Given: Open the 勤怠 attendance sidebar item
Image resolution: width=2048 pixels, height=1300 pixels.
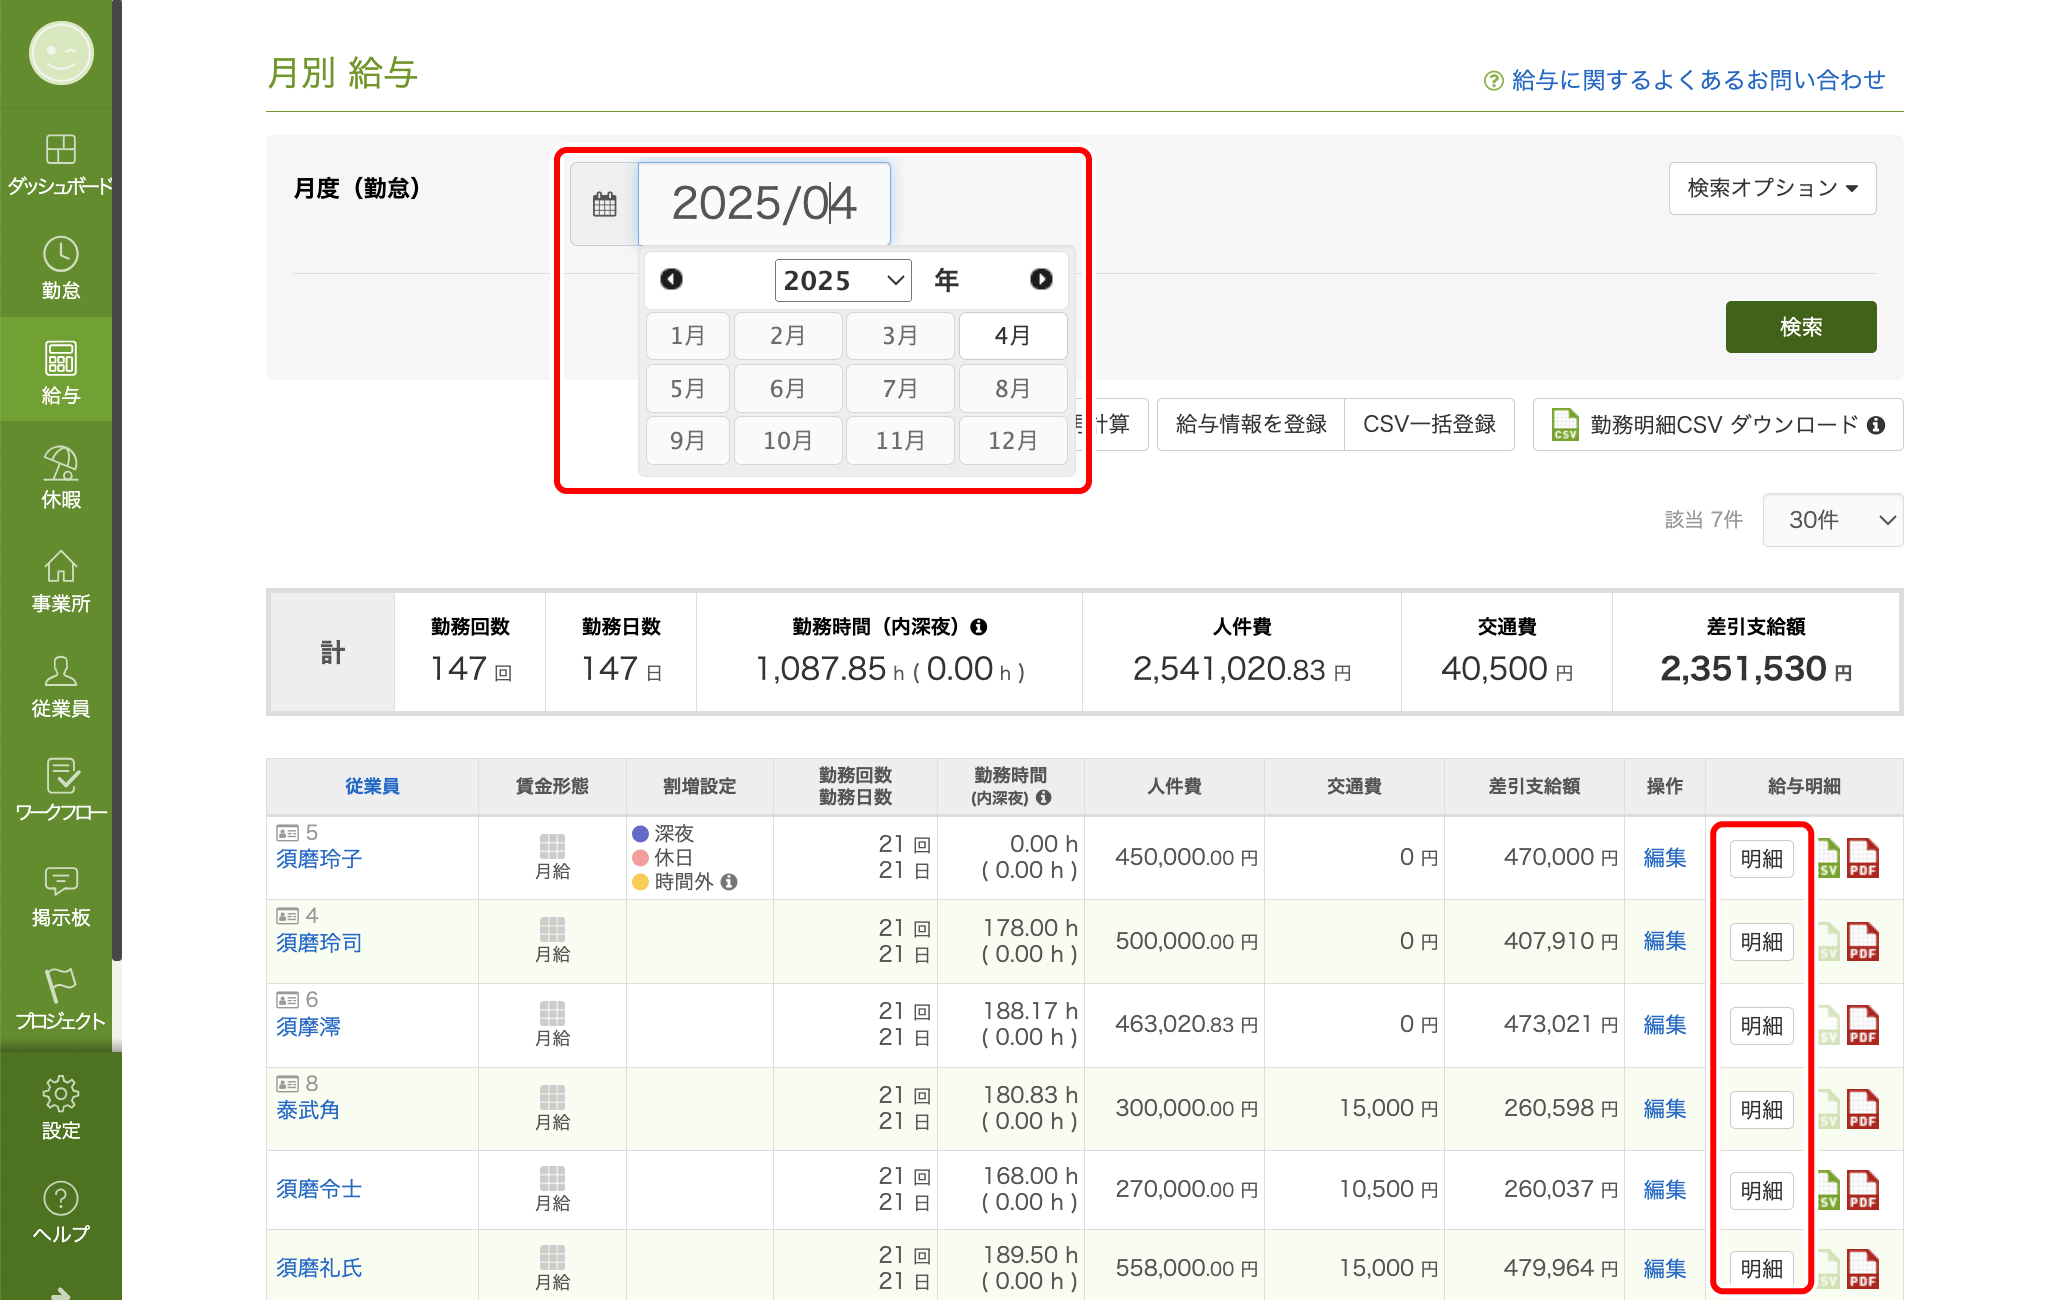Looking at the screenshot, I should point(60,268).
